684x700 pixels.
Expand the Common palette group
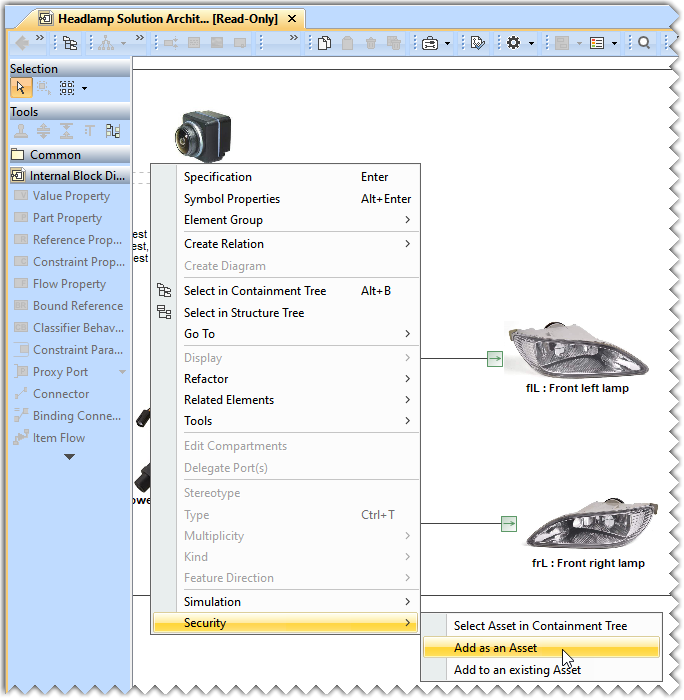(55, 155)
